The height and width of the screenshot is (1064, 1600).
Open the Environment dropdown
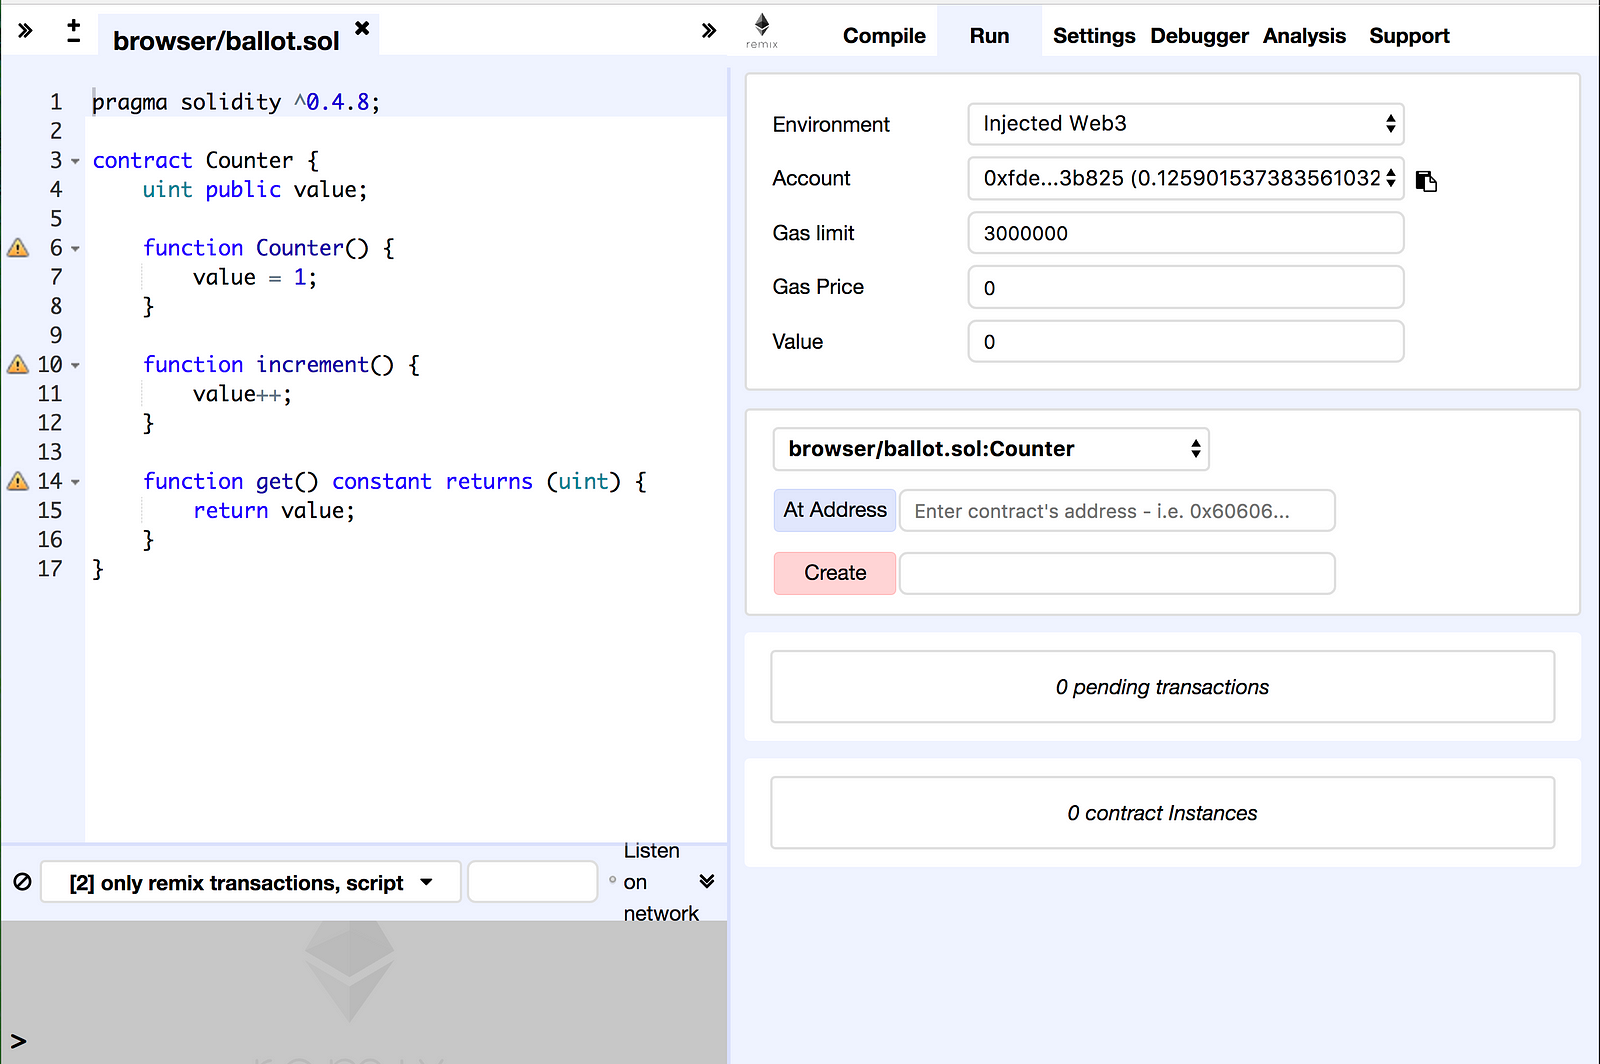pyautogui.click(x=1186, y=124)
